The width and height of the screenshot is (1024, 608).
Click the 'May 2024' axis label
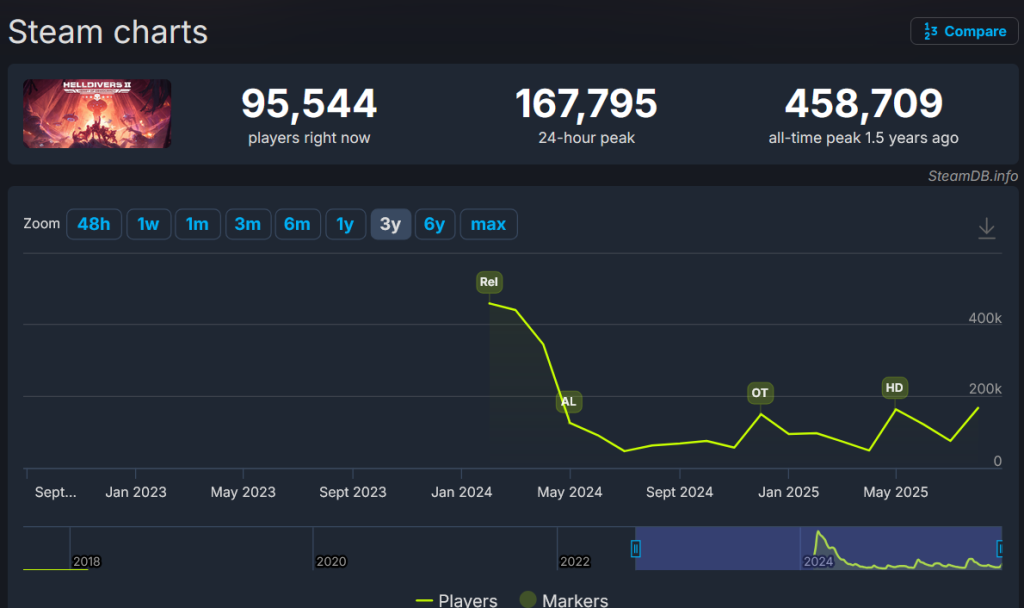[570, 492]
